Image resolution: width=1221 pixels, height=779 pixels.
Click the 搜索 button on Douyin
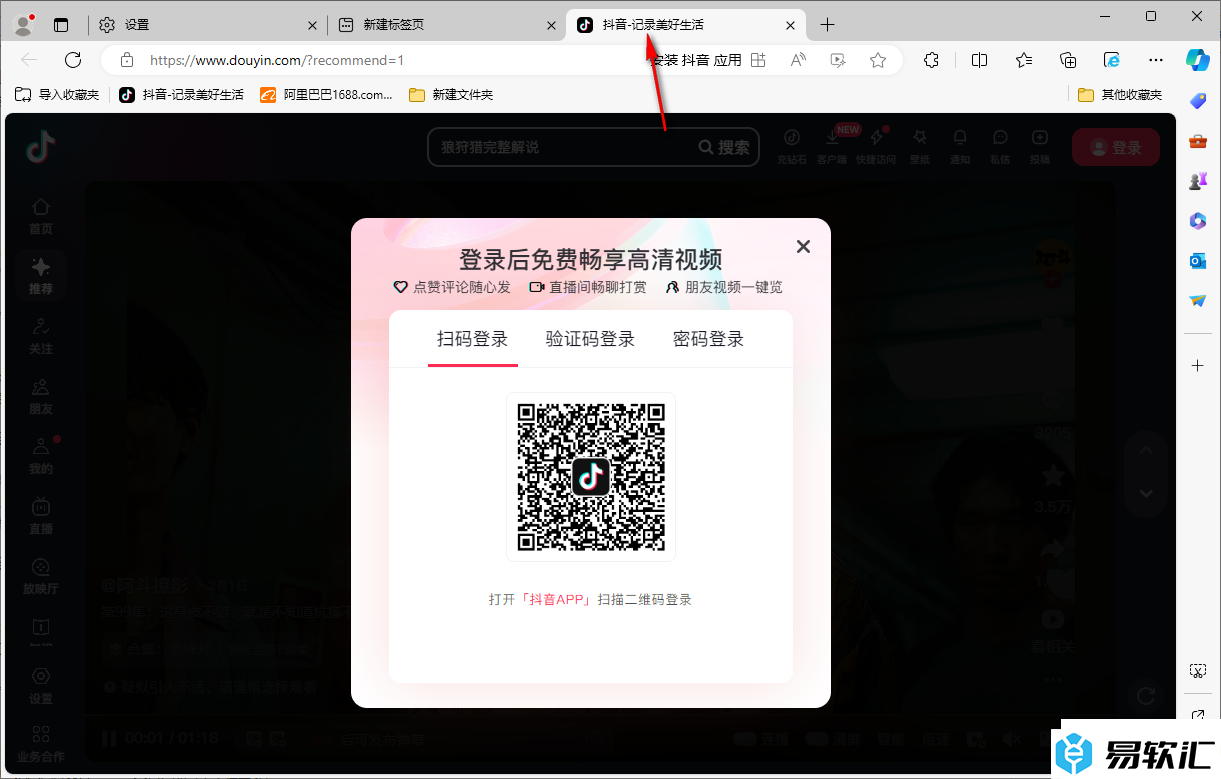pyautogui.click(x=725, y=147)
